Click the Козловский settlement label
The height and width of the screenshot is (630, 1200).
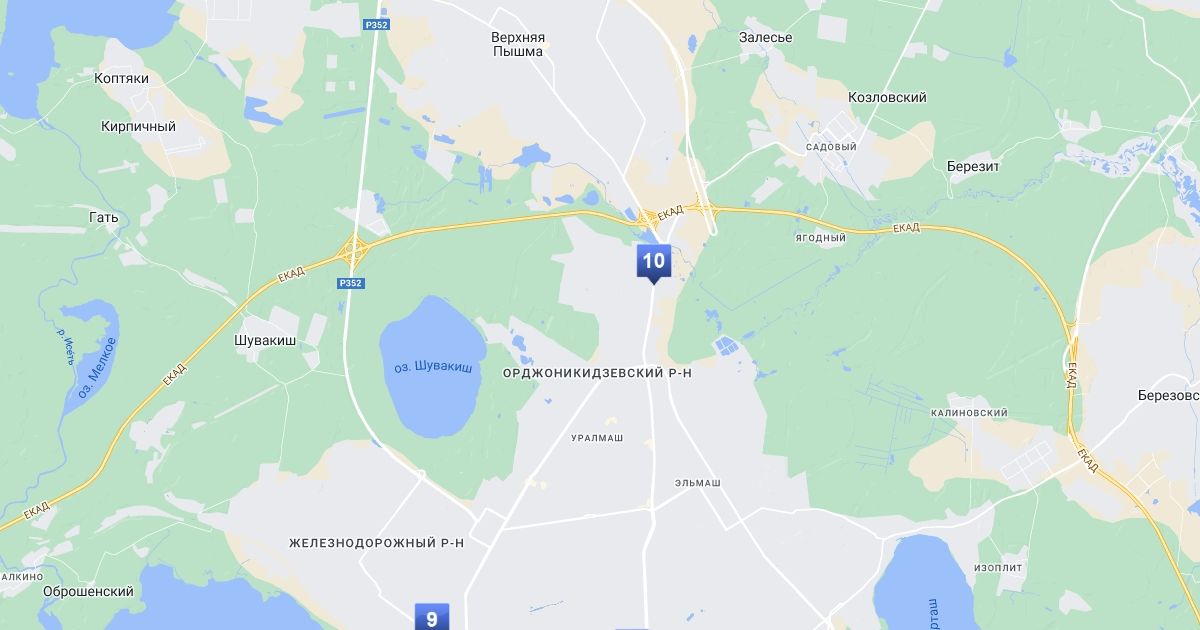coord(887,97)
